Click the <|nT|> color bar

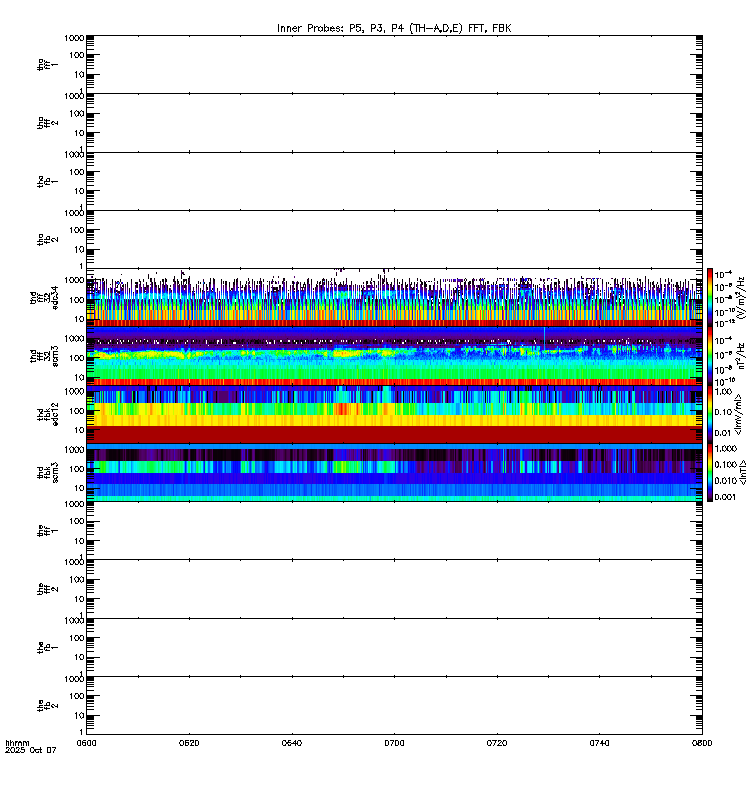710,472
